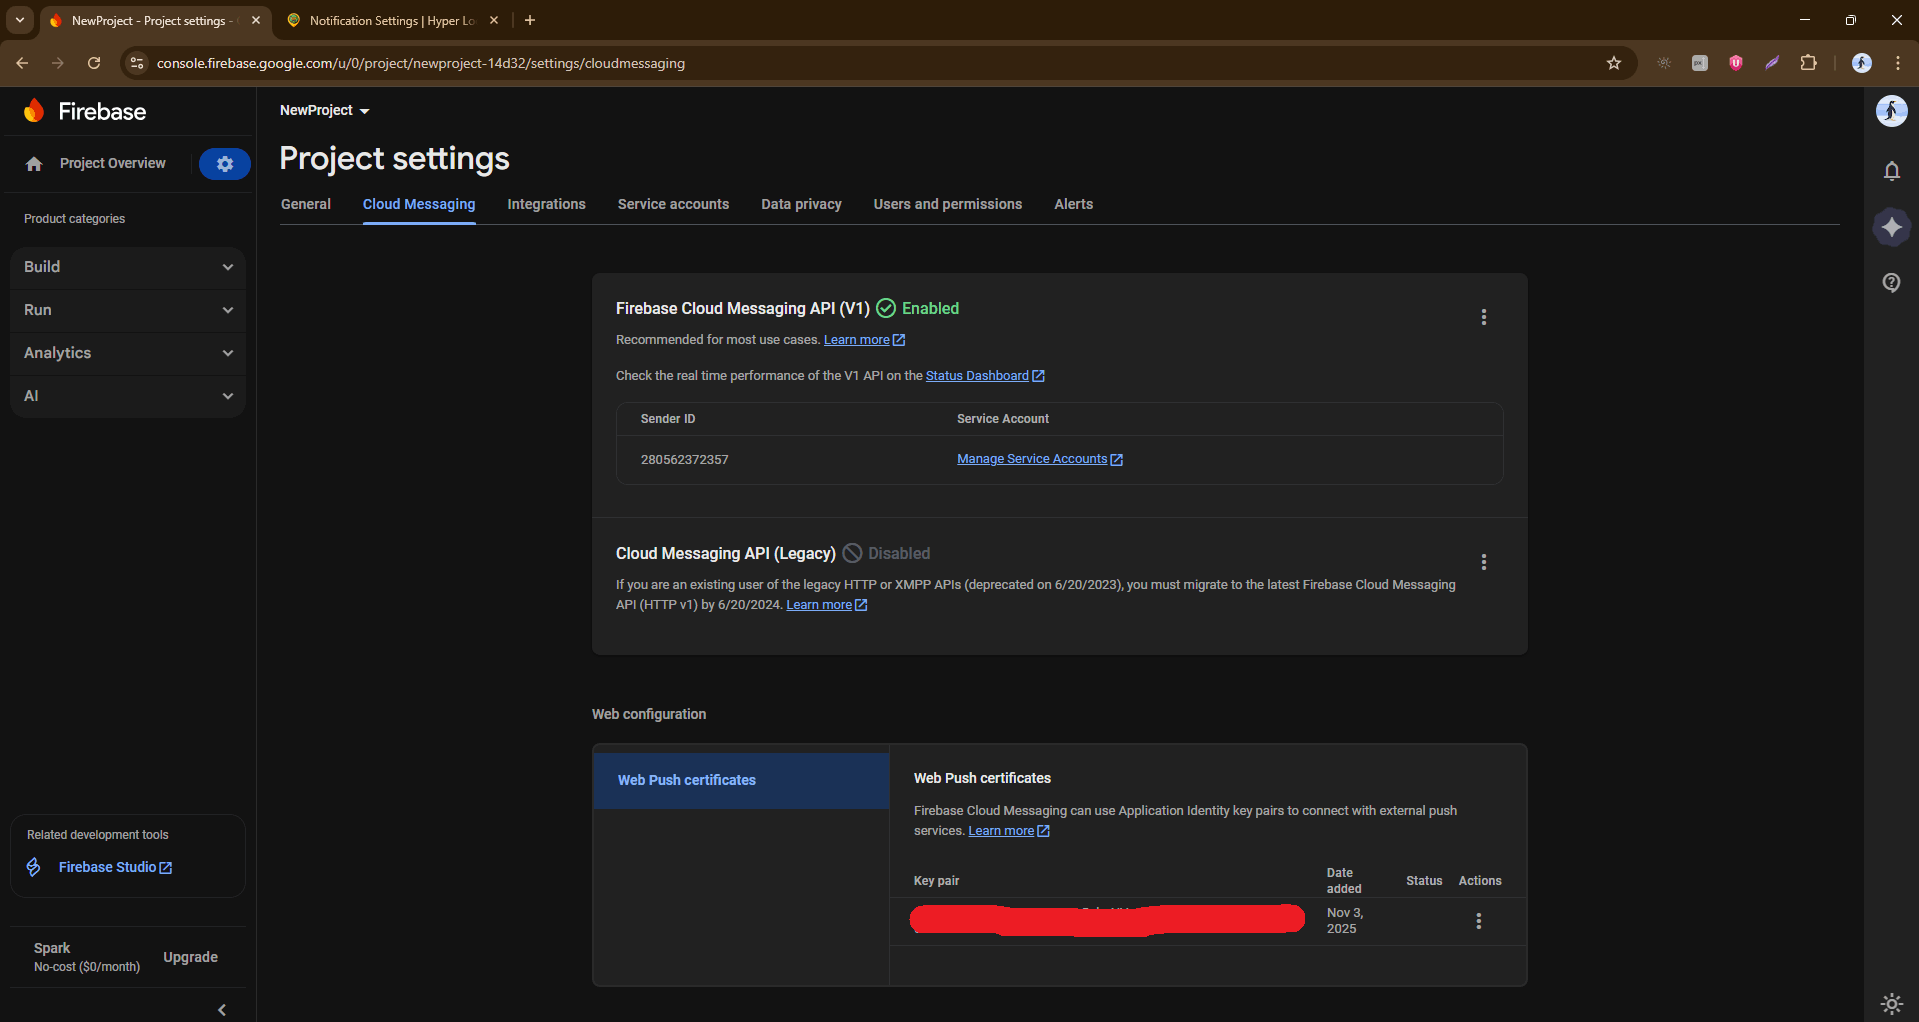Open a new browser tab

(x=530, y=20)
